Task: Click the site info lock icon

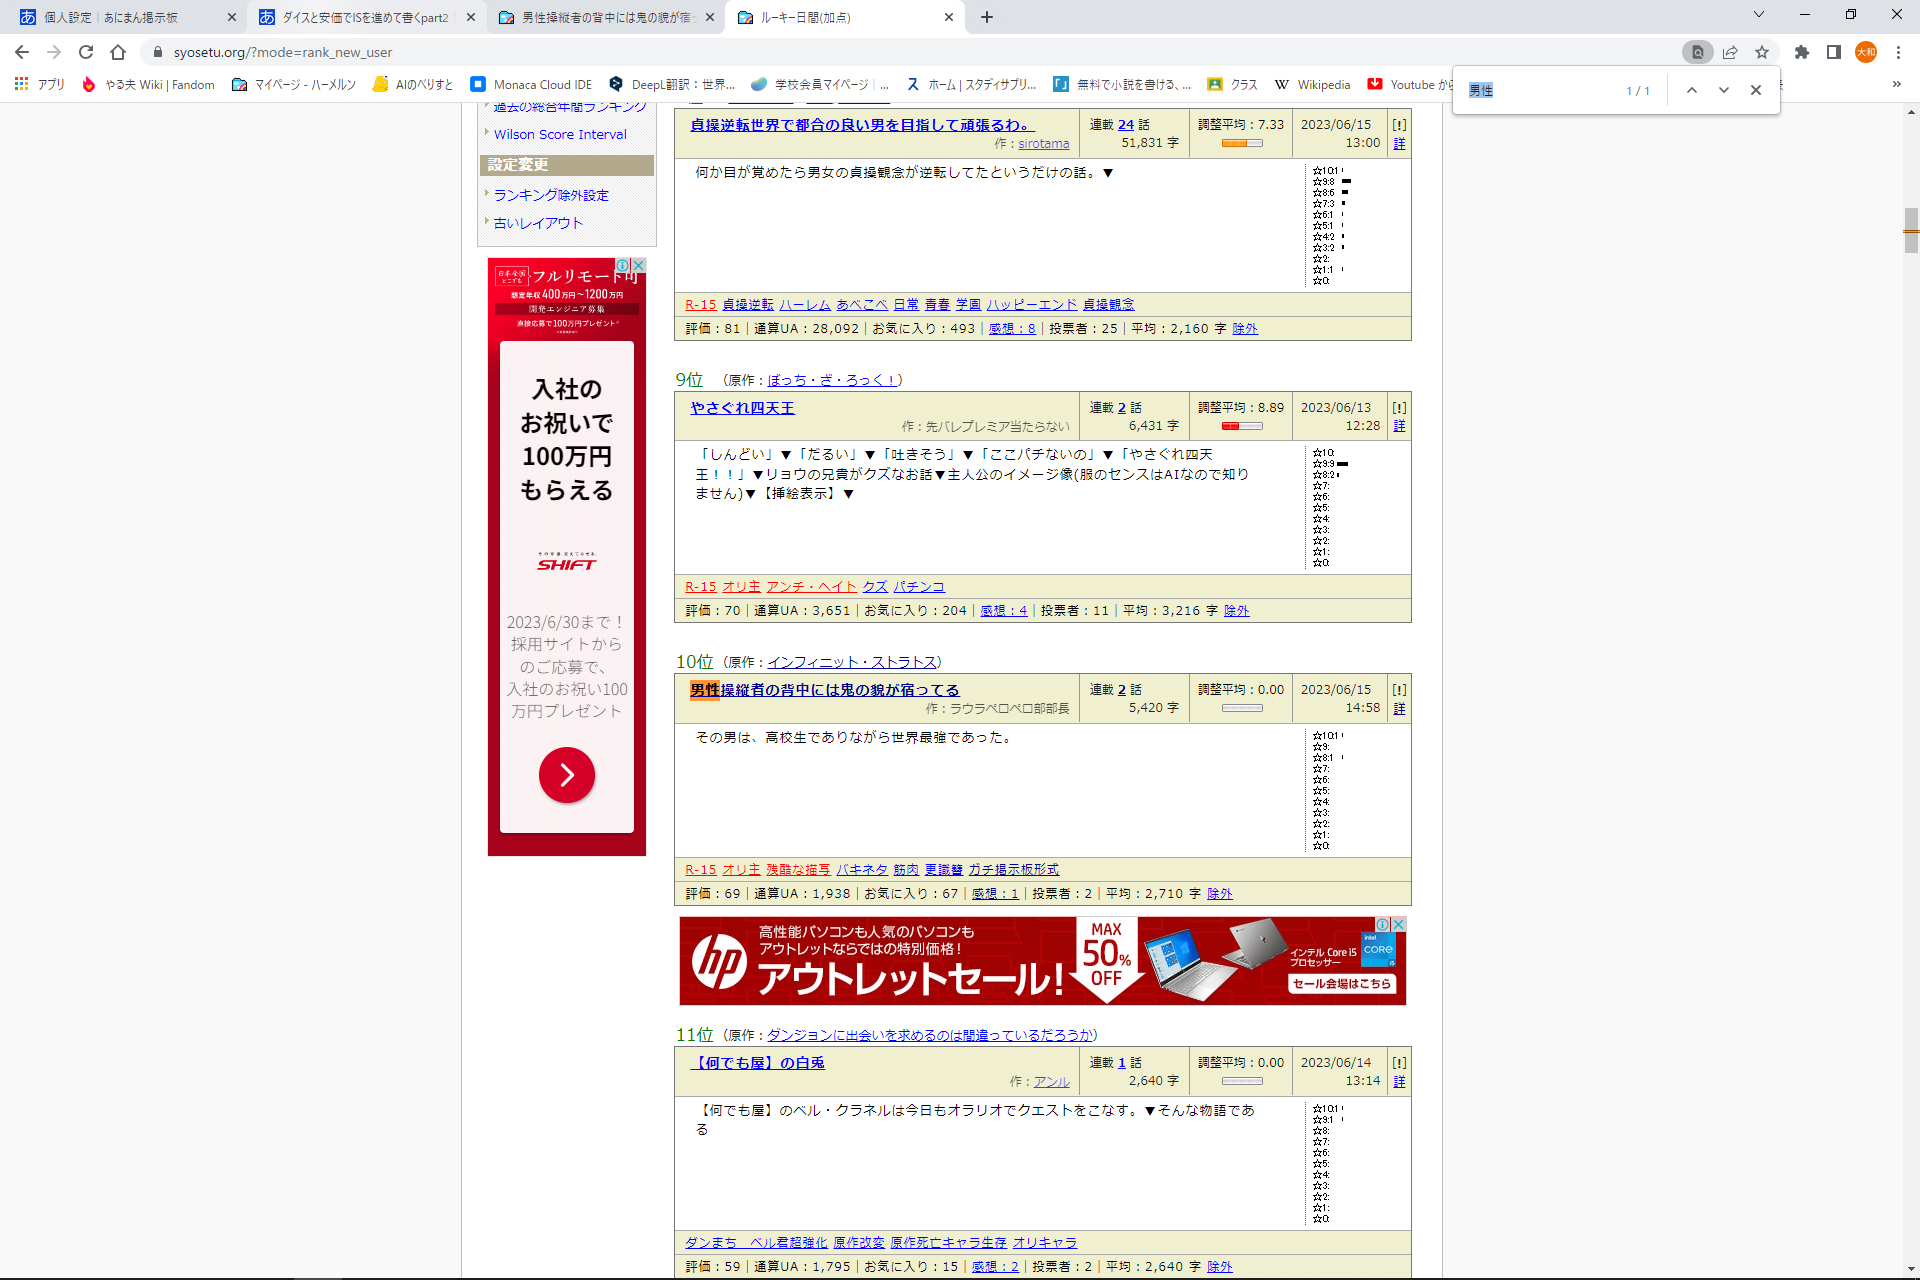Action: [157, 52]
